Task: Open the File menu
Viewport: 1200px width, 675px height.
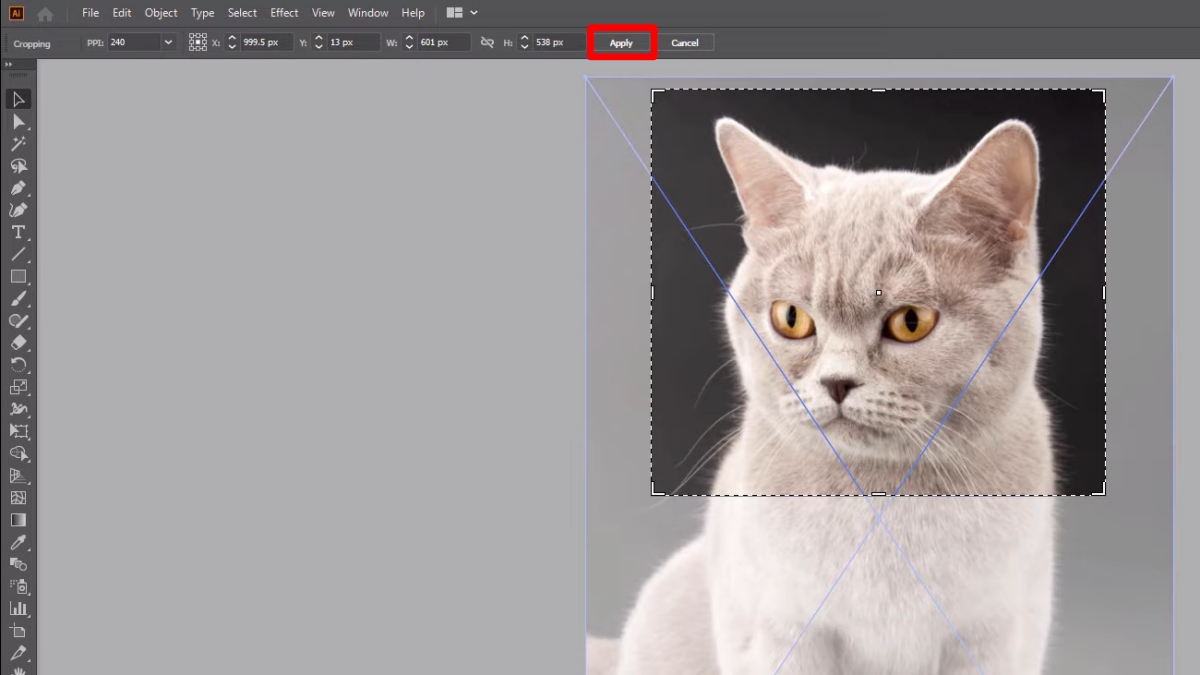Action: pos(91,13)
